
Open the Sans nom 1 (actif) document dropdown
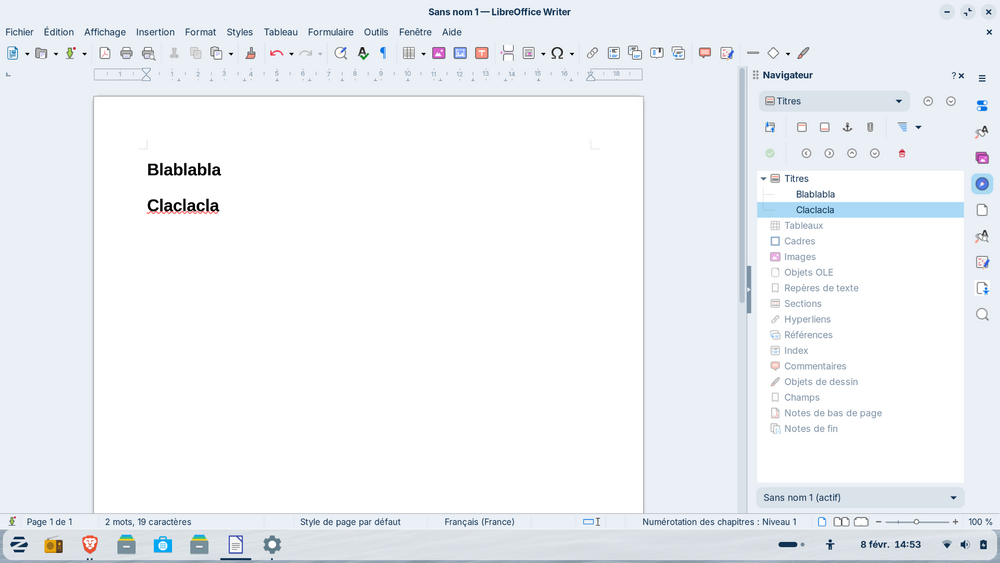860,497
